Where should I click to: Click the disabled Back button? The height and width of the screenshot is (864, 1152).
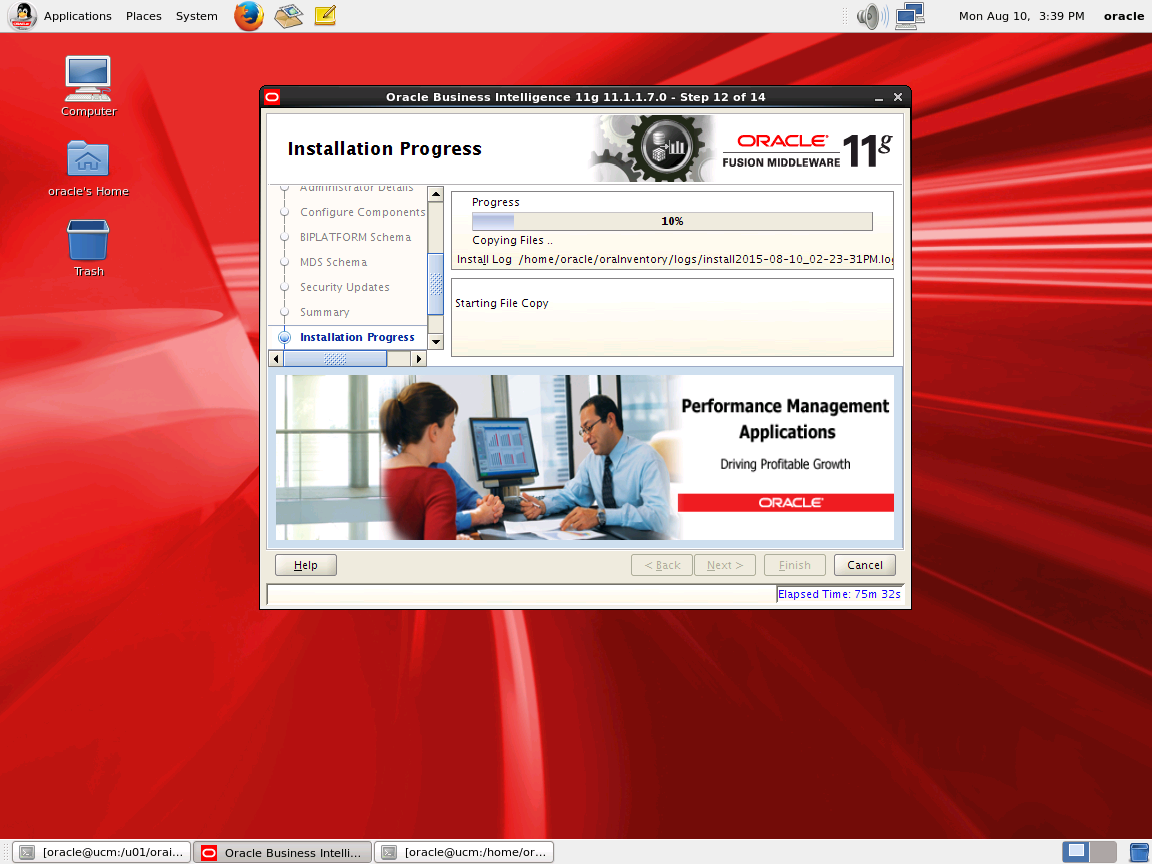[662, 565]
